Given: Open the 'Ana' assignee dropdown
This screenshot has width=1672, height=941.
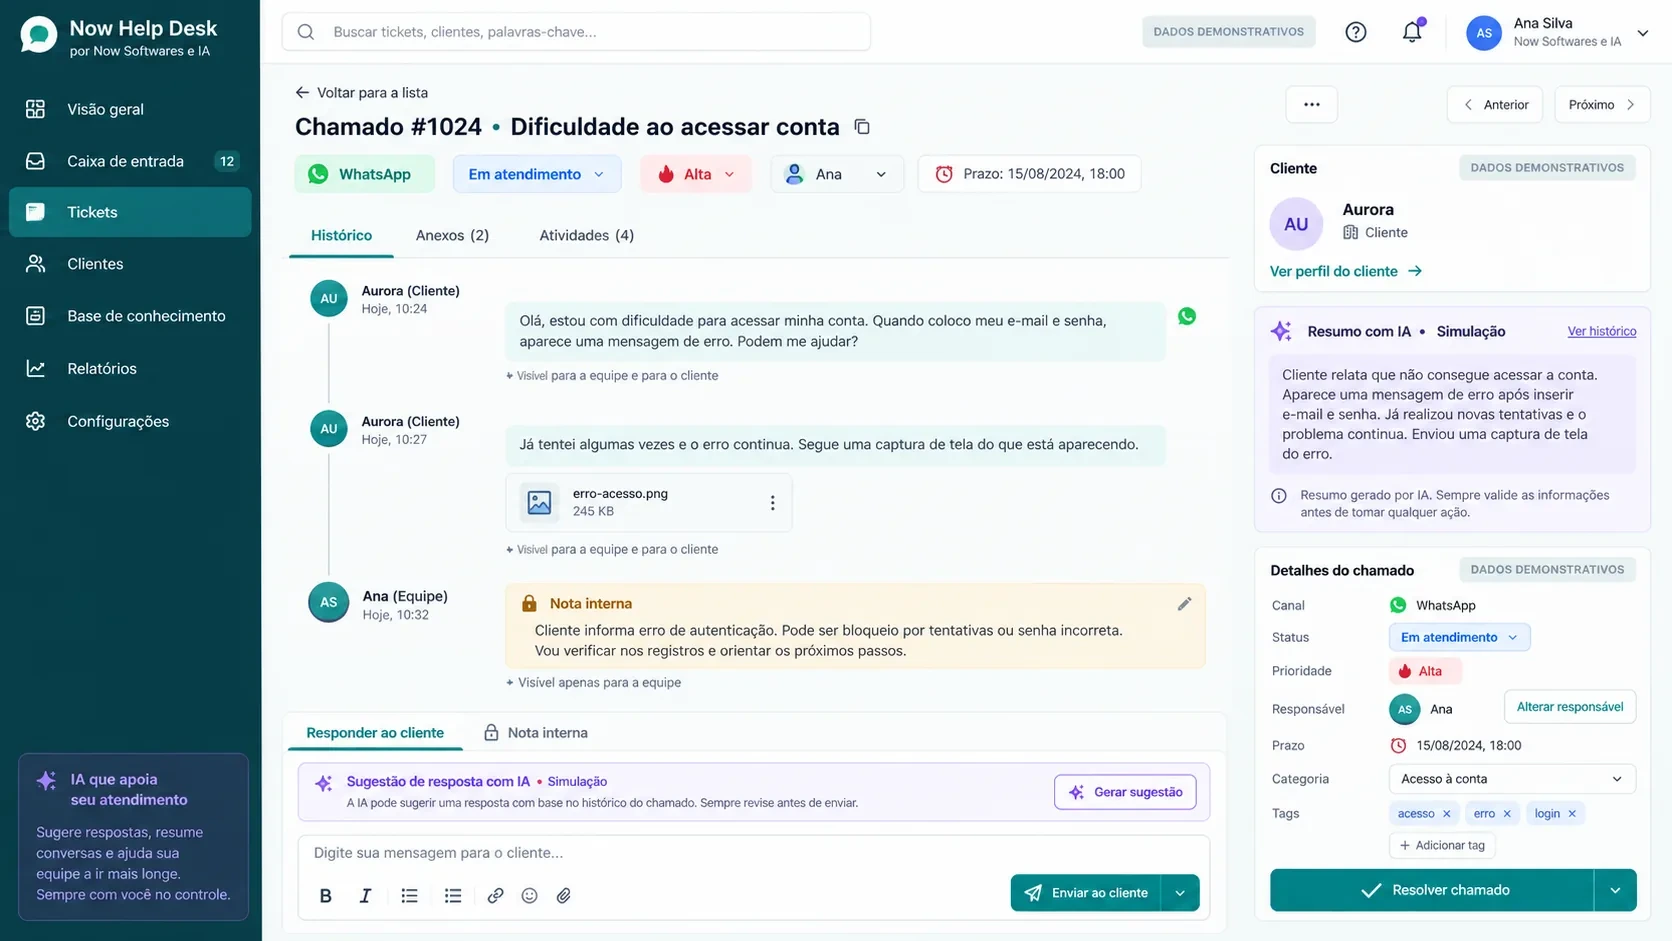Looking at the screenshot, I should (x=837, y=174).
